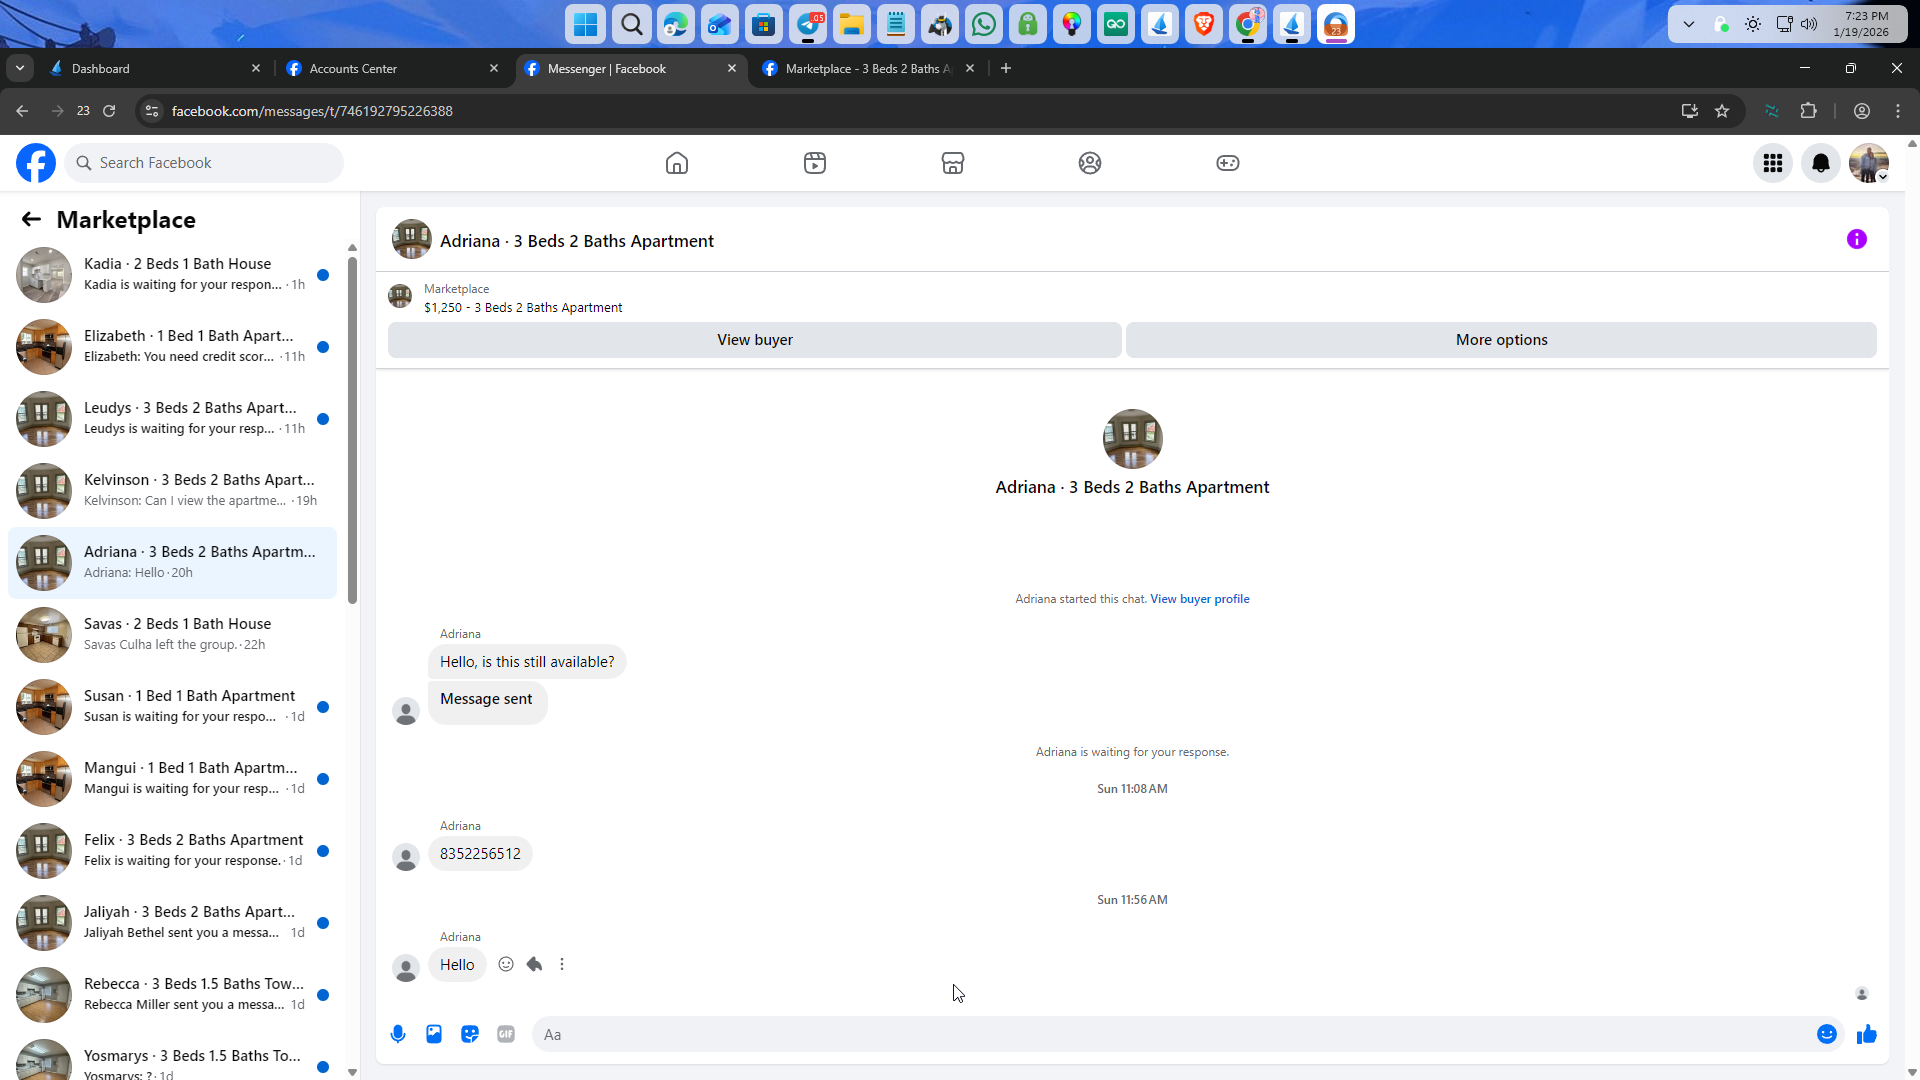Open conversation information purple icon

click(1856, 239)
